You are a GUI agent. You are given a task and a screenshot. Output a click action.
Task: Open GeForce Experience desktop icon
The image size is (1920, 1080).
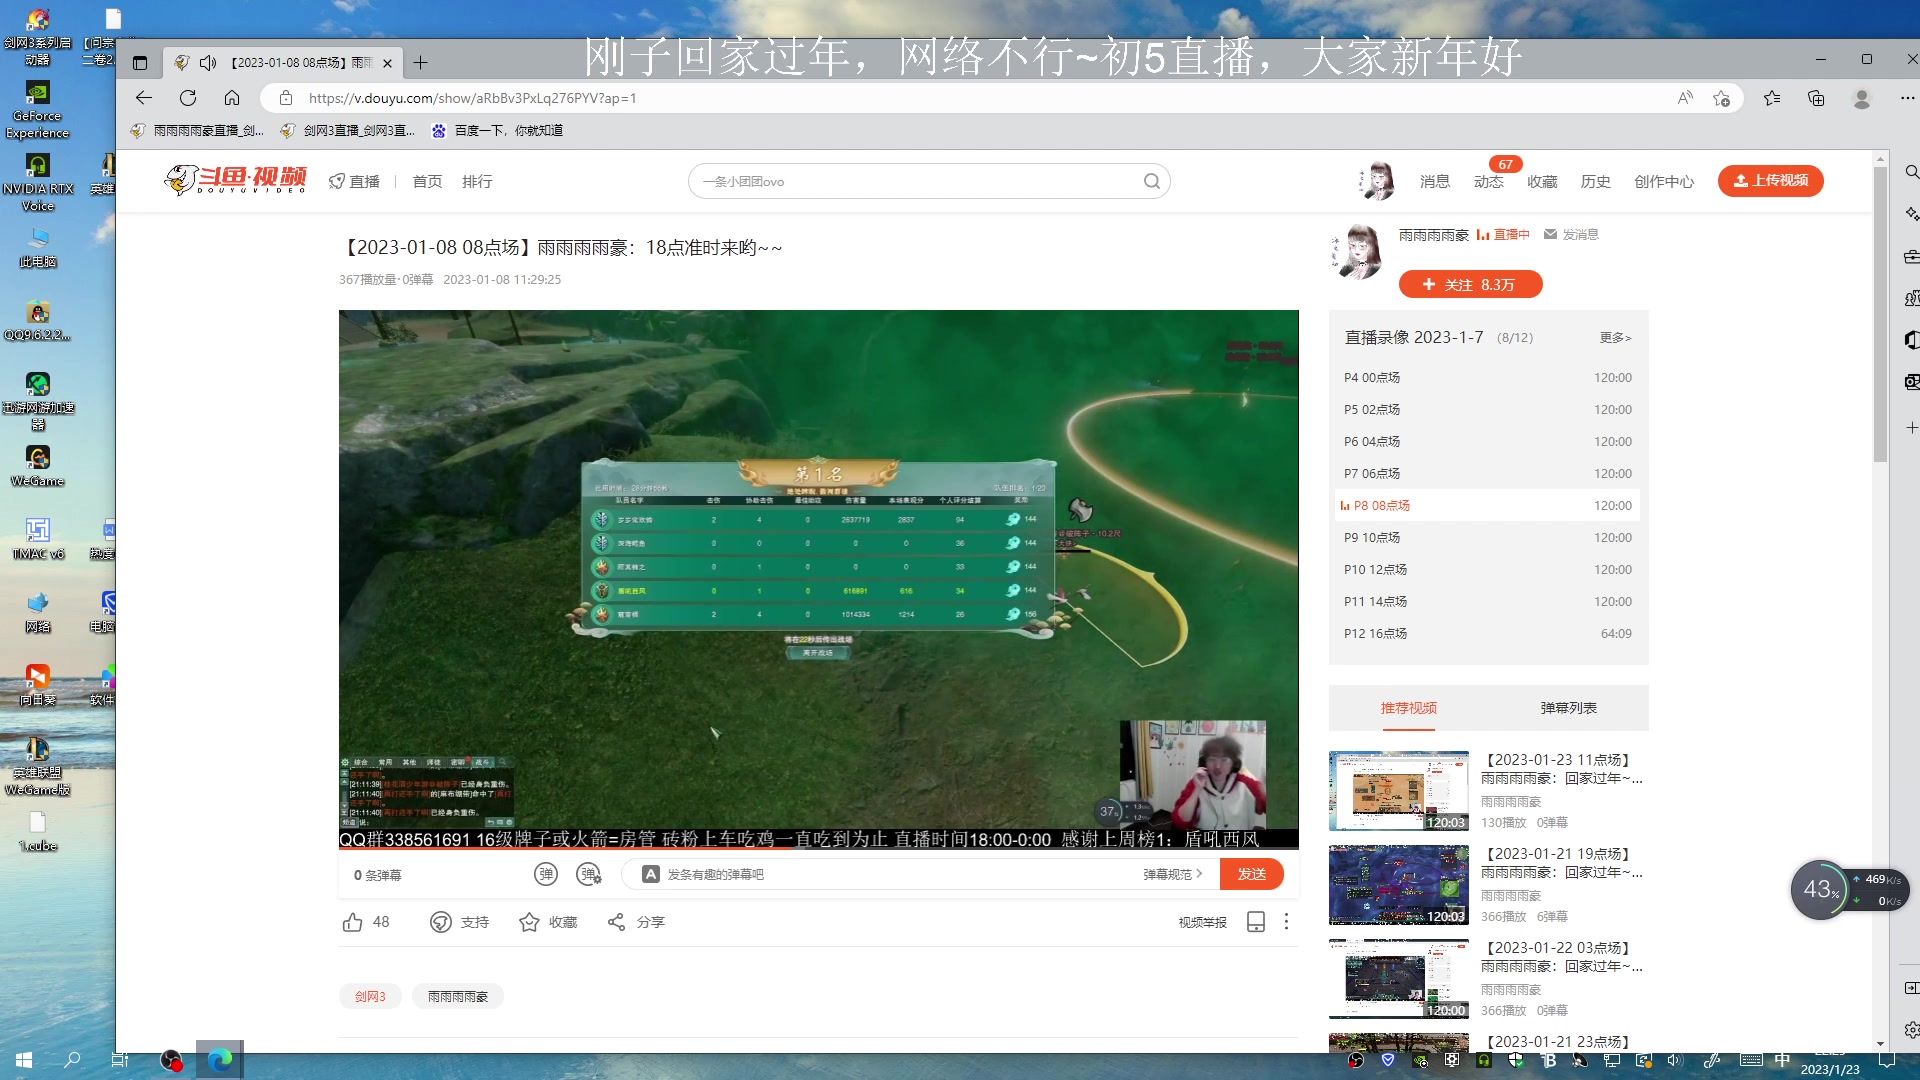[37, 111]
